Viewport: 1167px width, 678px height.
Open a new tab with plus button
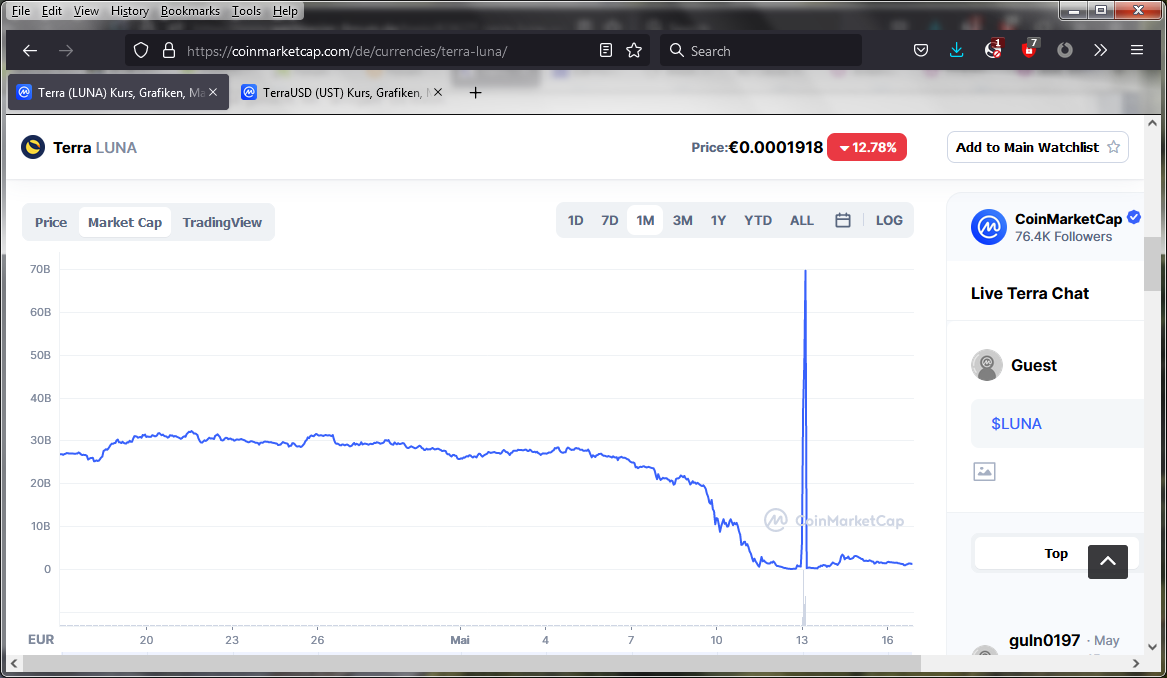(476, 92)
